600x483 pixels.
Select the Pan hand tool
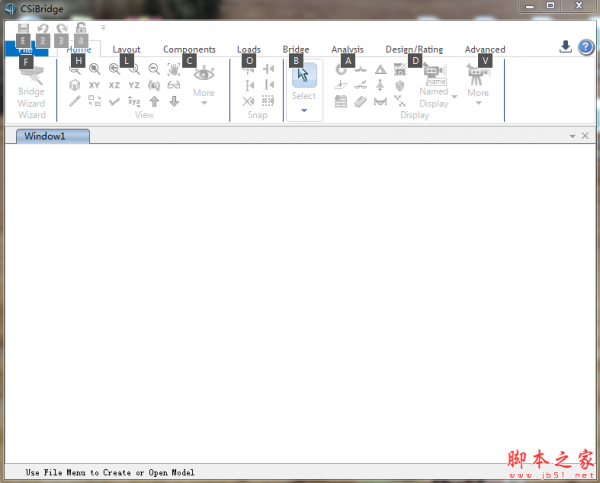175,70
